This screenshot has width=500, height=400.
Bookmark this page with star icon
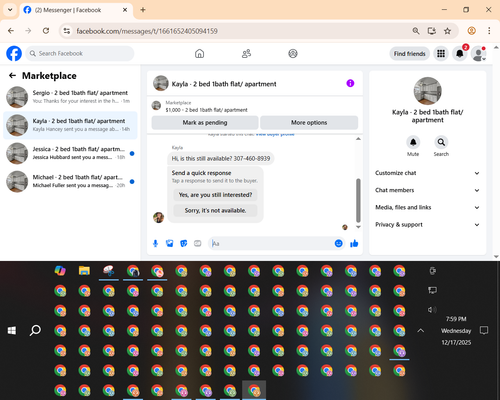tap(447, 31)
